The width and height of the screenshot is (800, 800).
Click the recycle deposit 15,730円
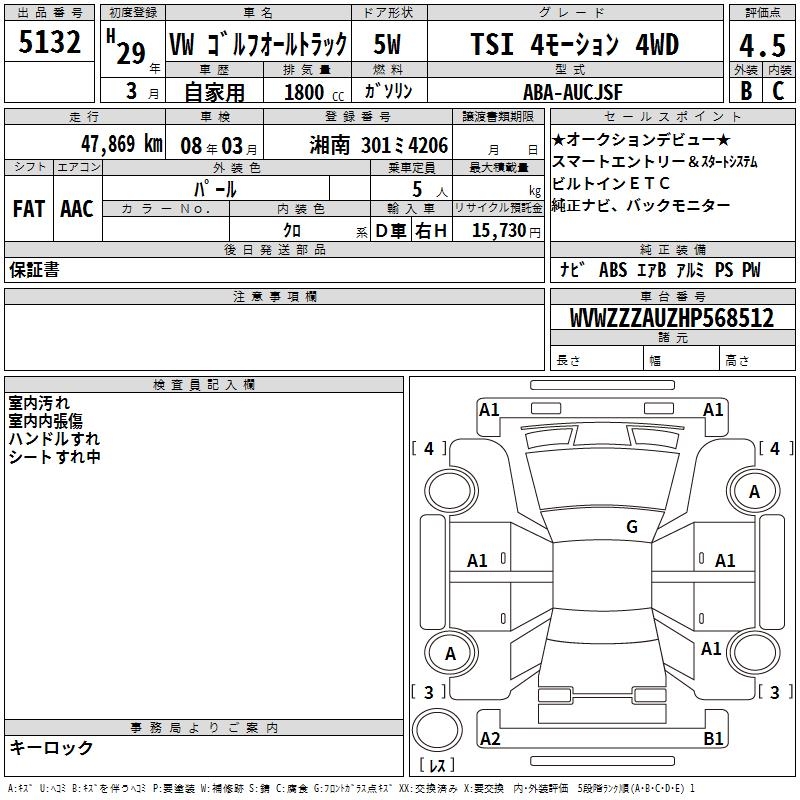506,231
